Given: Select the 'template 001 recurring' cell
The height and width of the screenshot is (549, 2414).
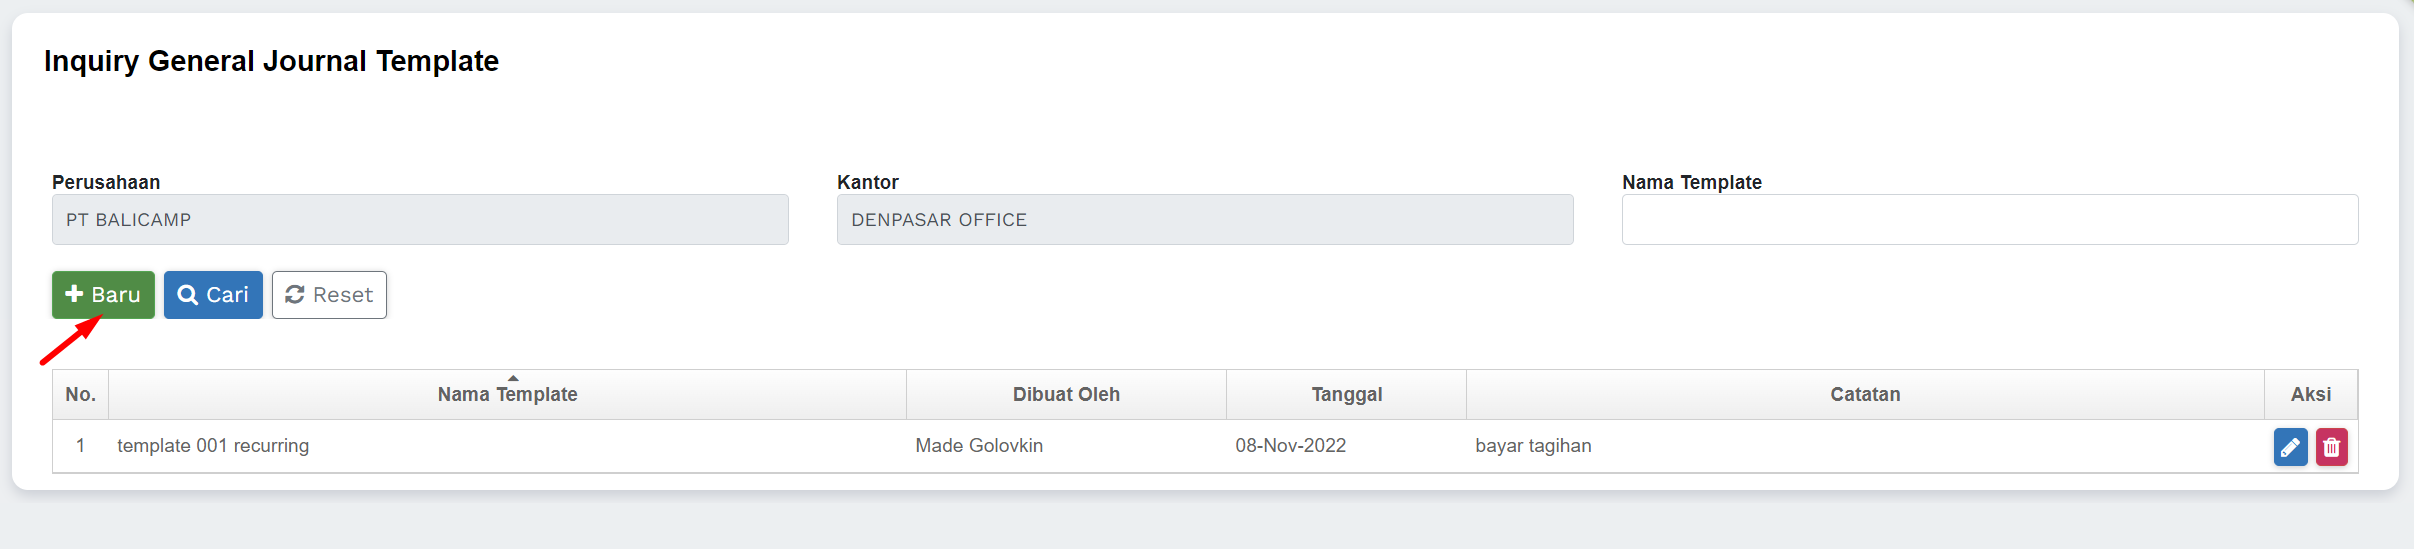Looking at the screenshot, I should pos(213,446).
